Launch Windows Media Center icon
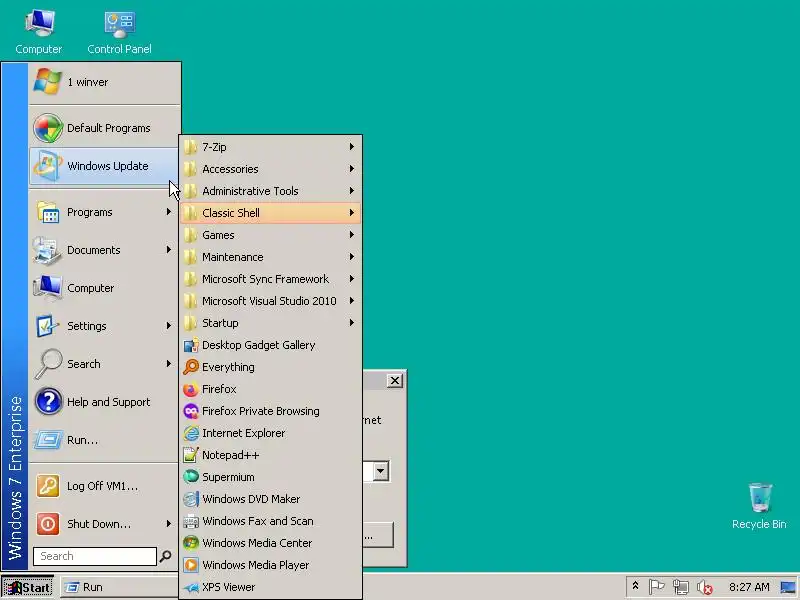The image size is (800, 600). 190,543
